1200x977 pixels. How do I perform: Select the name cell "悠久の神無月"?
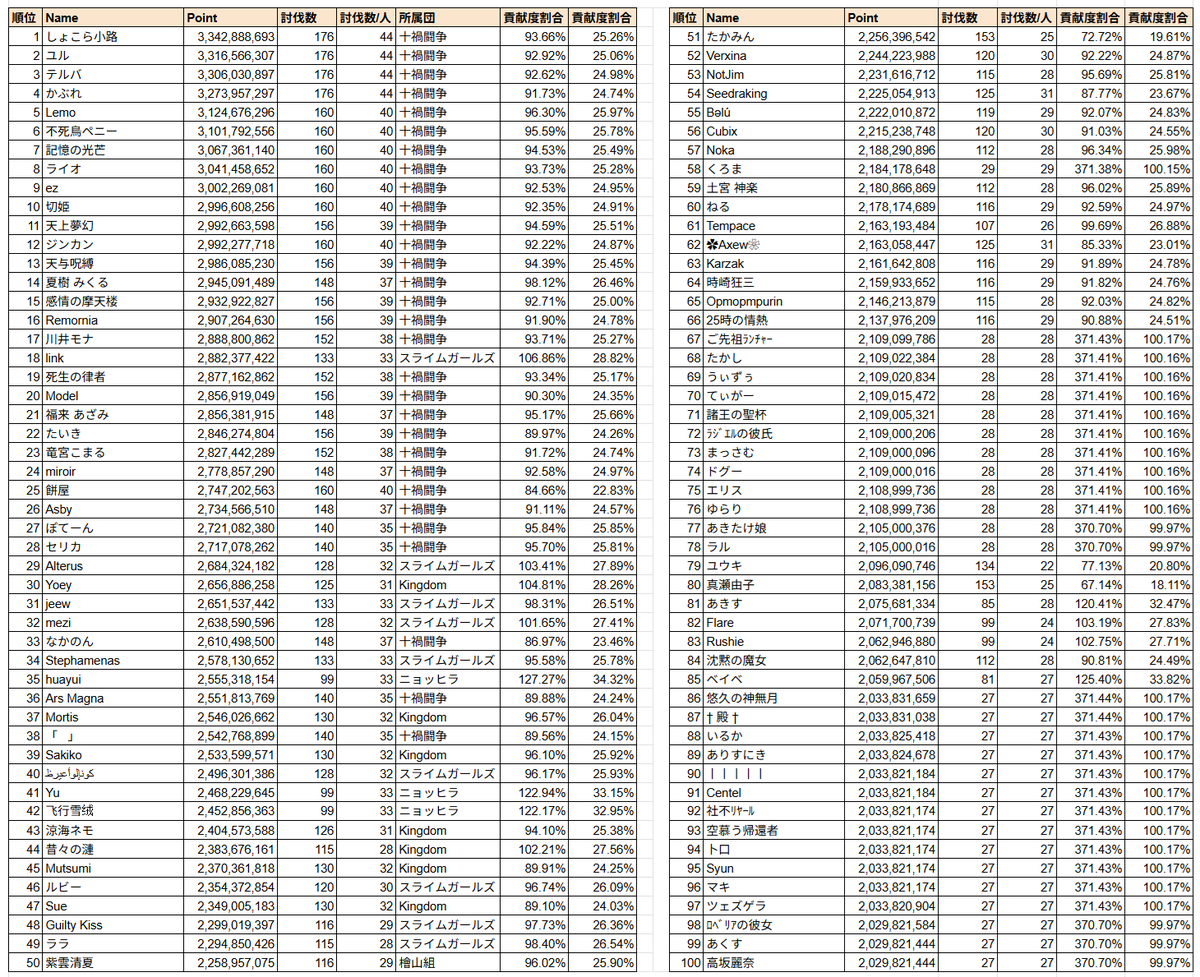pyautogui.click(x=773, y=698)
